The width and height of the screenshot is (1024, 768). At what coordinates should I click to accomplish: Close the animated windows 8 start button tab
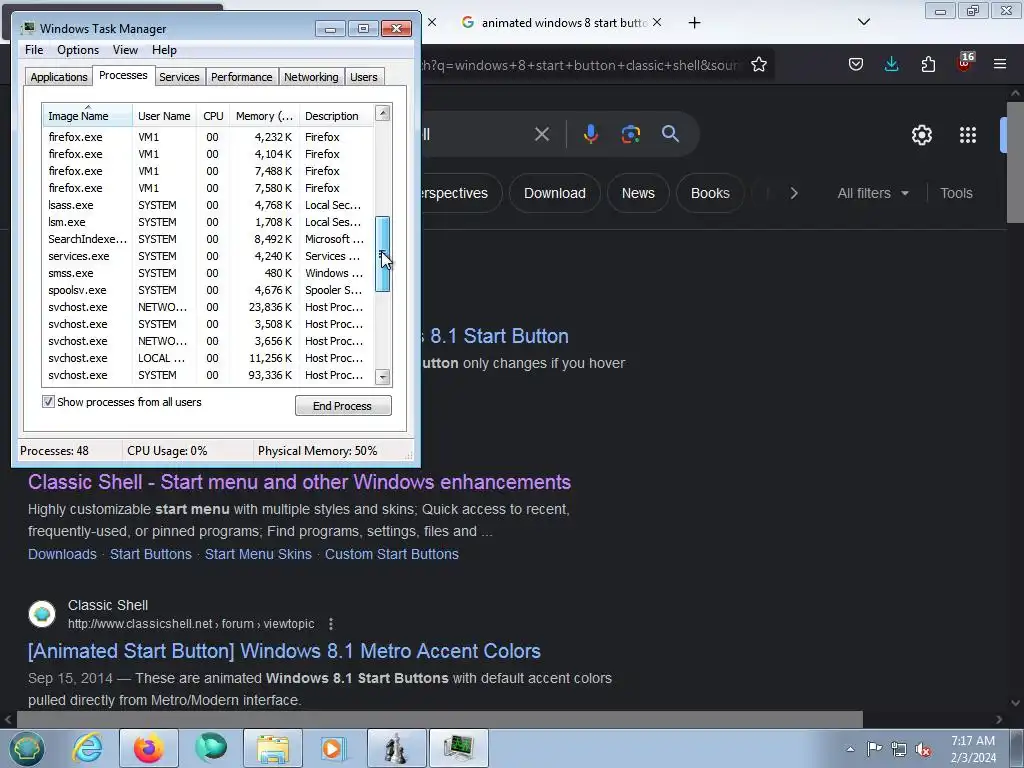(657, 22)
